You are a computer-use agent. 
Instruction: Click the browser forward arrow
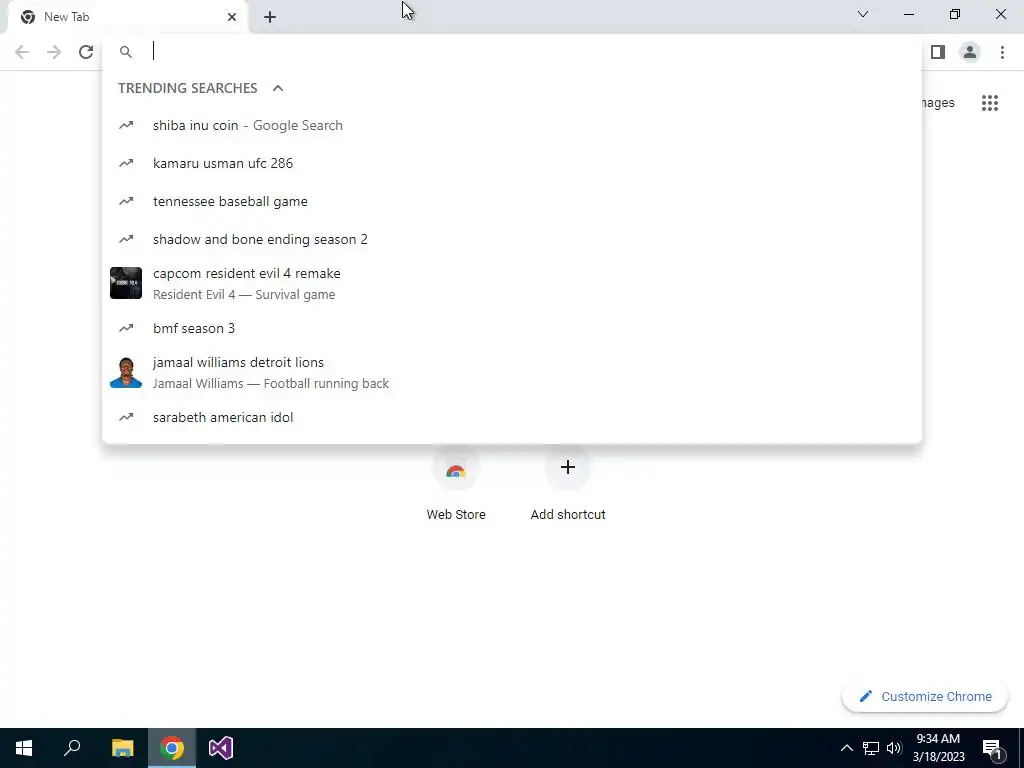coord(54,52)
